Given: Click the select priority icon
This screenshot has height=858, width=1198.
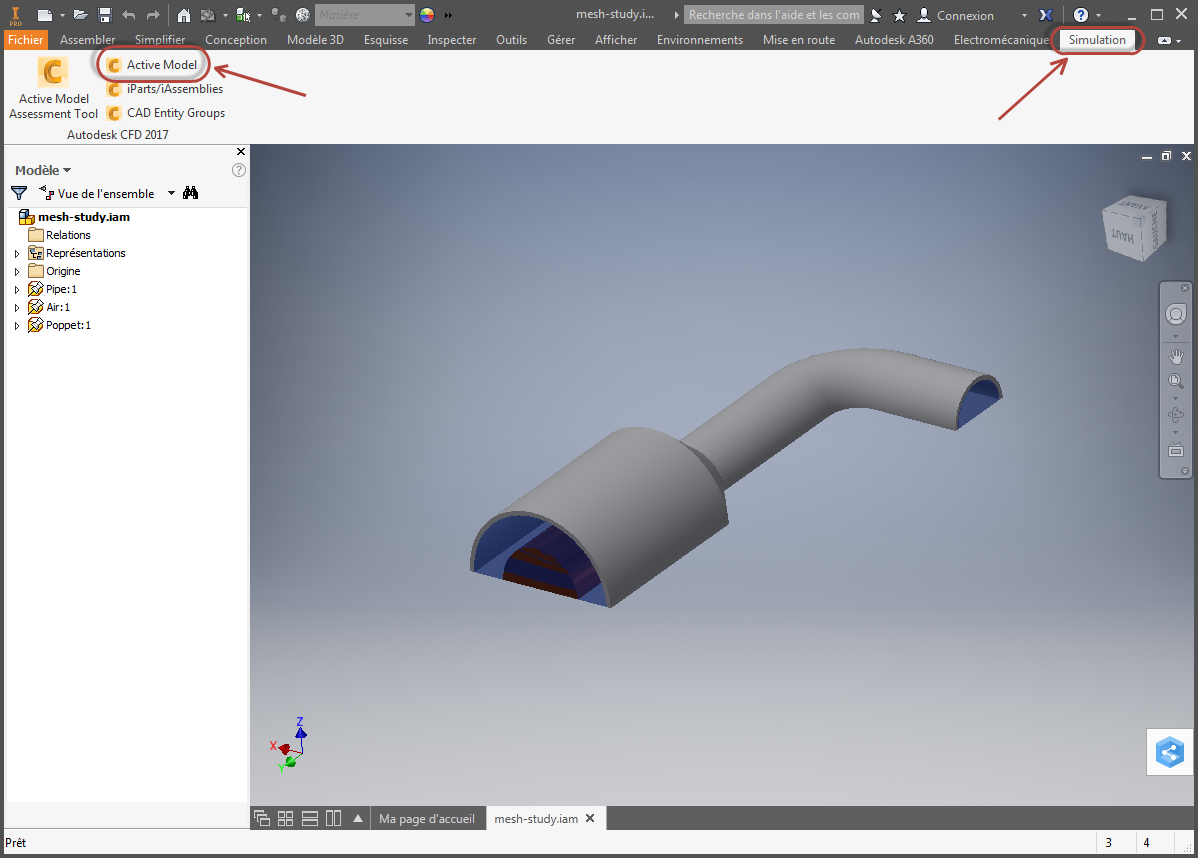Looking at the screenshot, I should (243, 15).
